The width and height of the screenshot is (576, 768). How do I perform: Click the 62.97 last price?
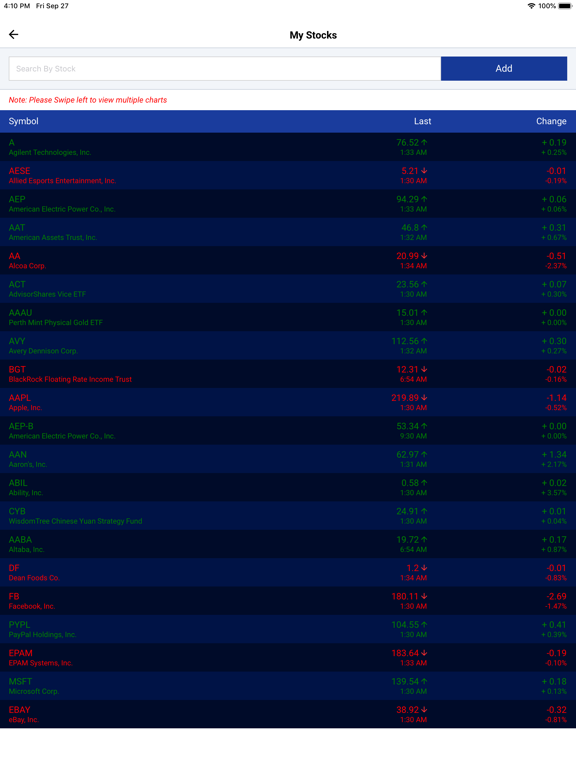point(408,455)
